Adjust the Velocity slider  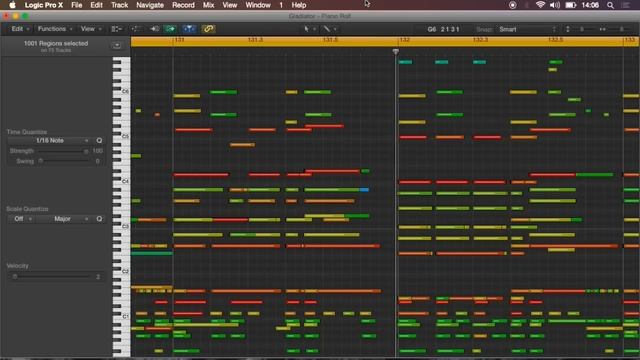(x=51, y=277)
